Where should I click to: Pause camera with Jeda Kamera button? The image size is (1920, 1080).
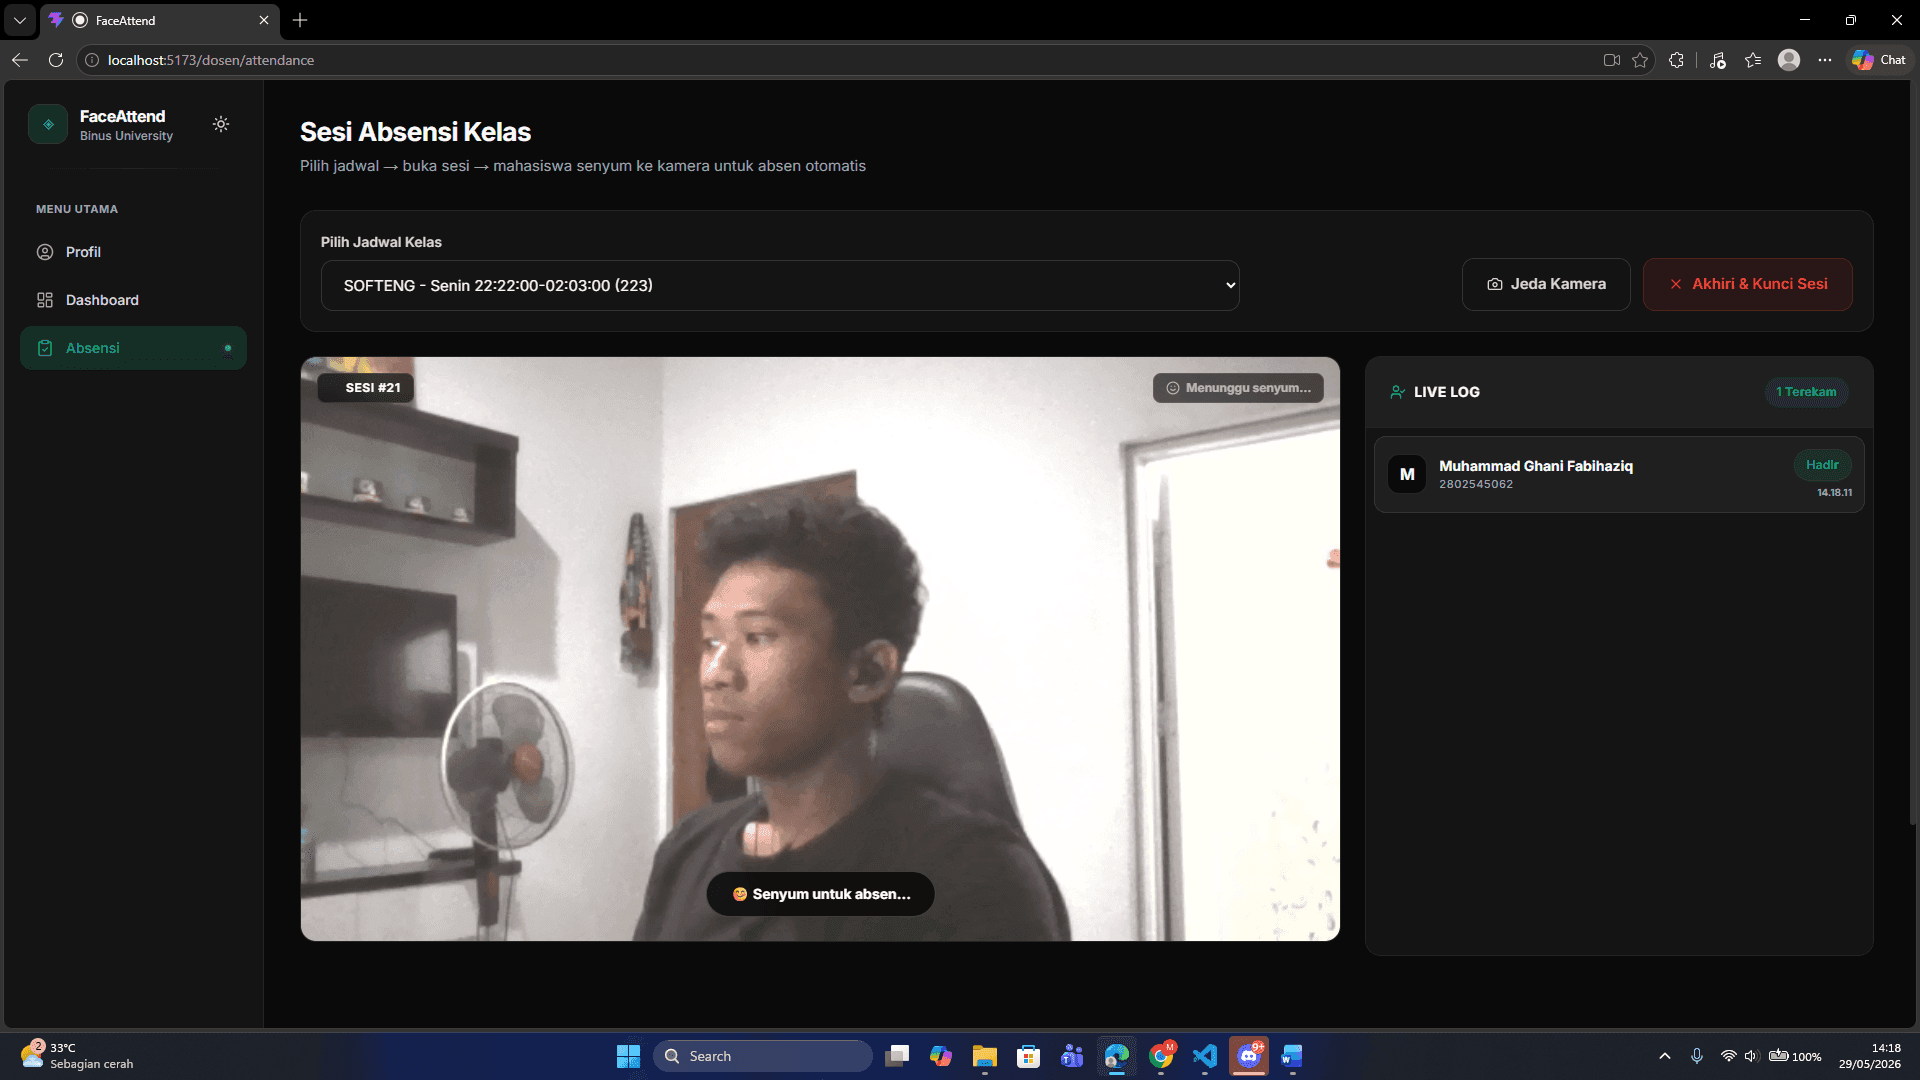tap(1546, 284)
